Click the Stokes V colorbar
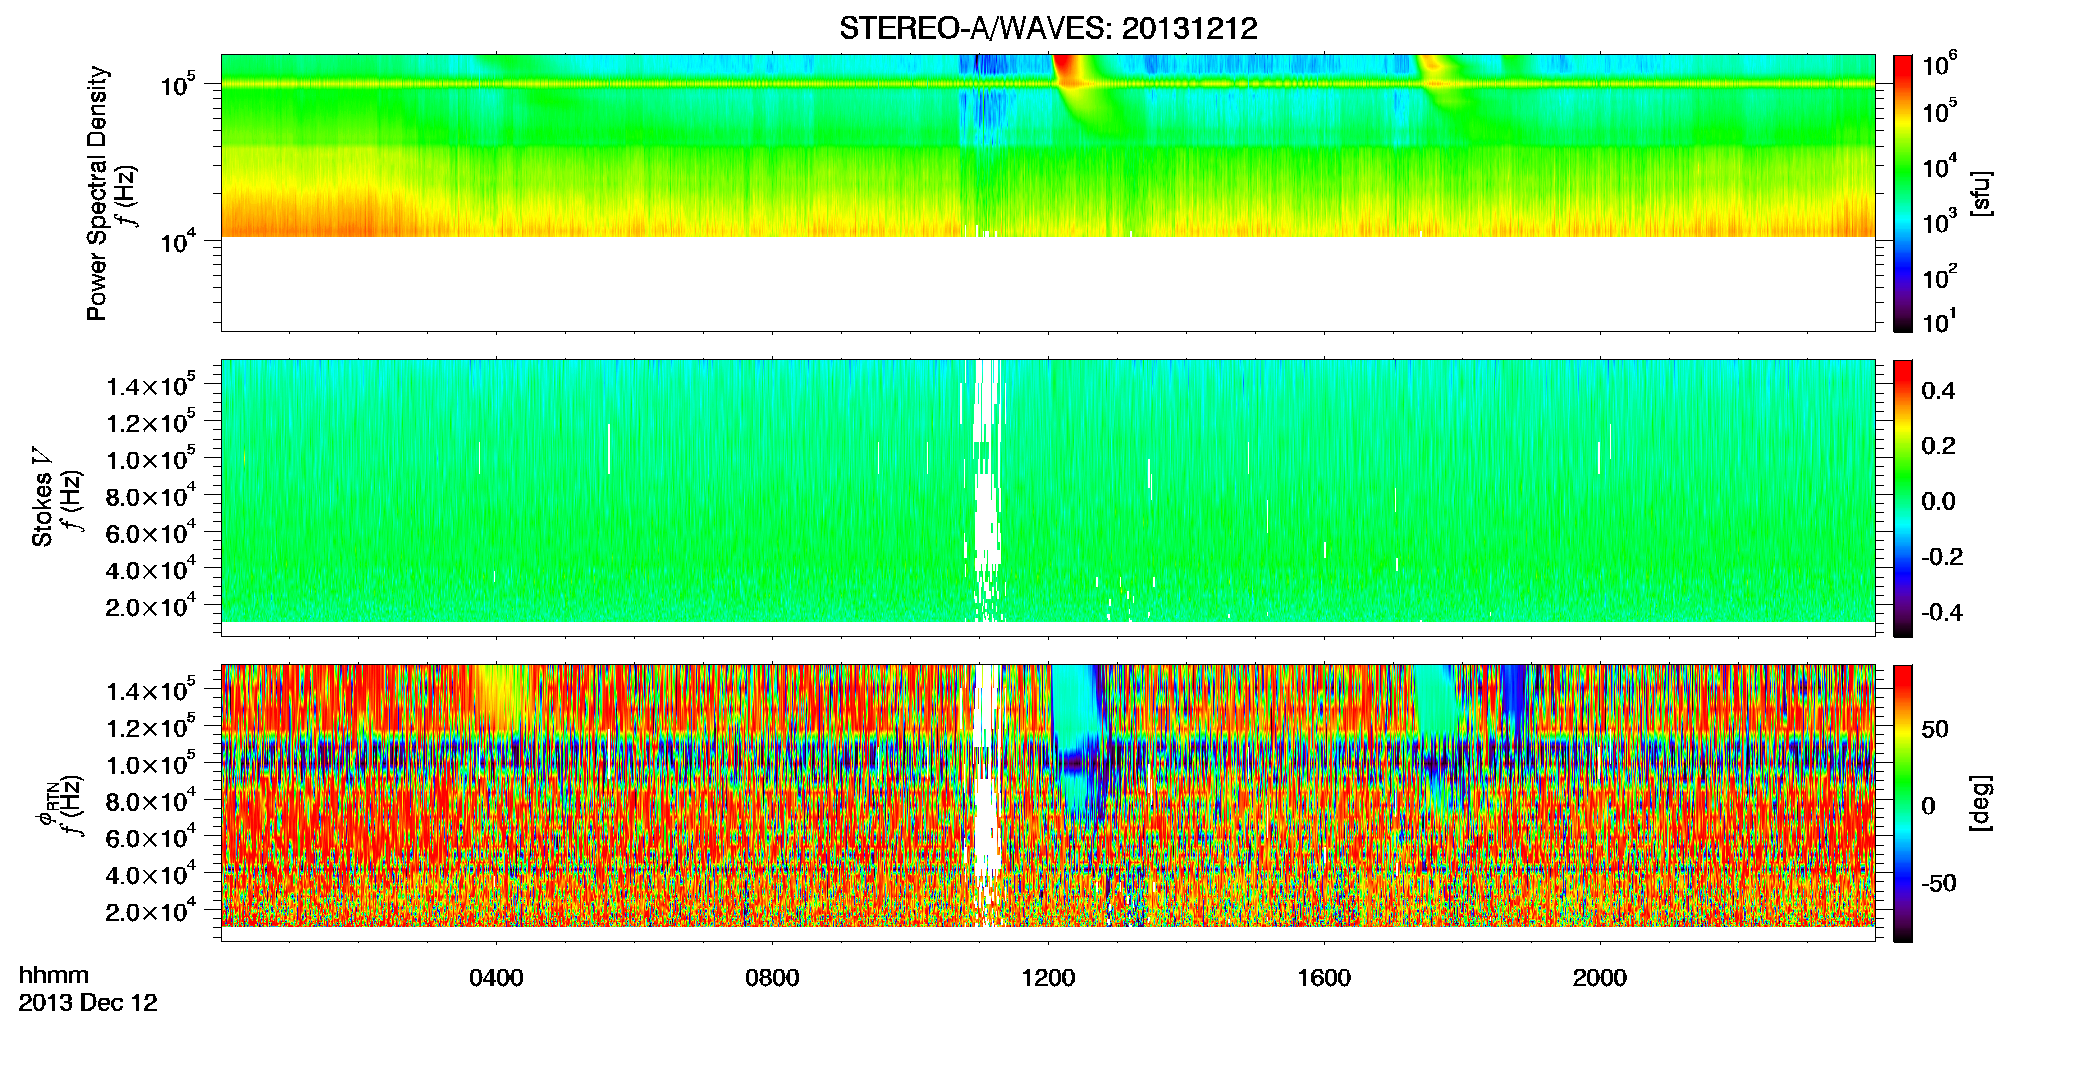Screen dimensions: 2096x1080 click(1903, 498)
